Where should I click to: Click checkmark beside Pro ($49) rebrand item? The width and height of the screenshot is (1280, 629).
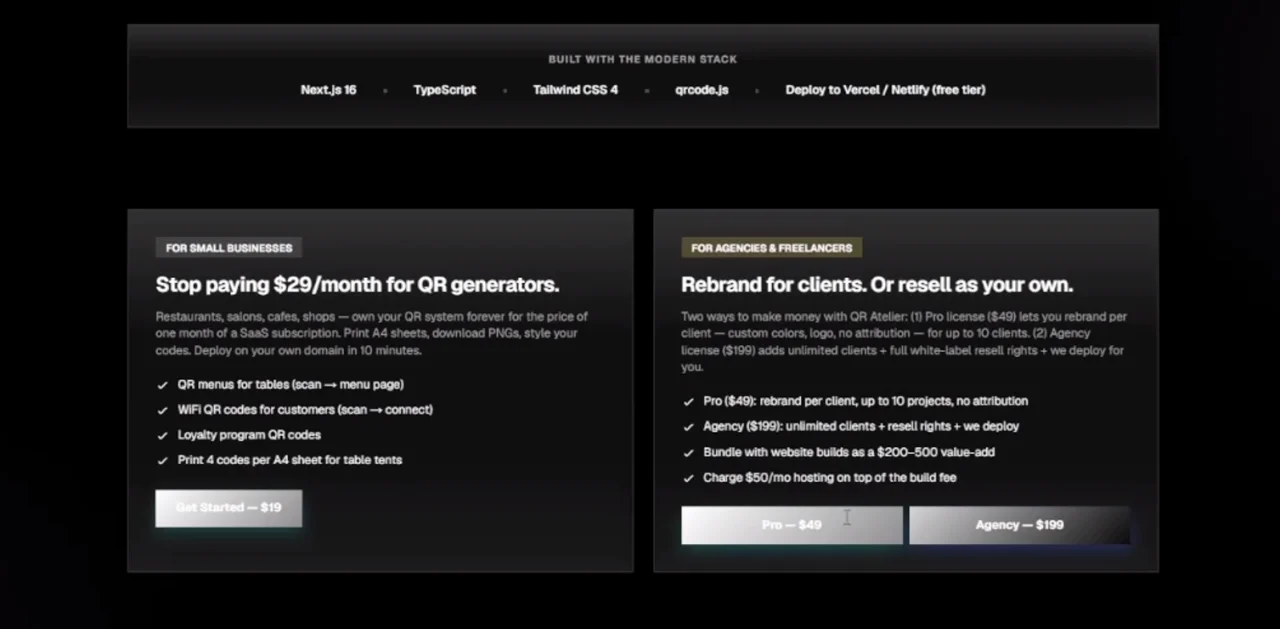coord(688,402)
